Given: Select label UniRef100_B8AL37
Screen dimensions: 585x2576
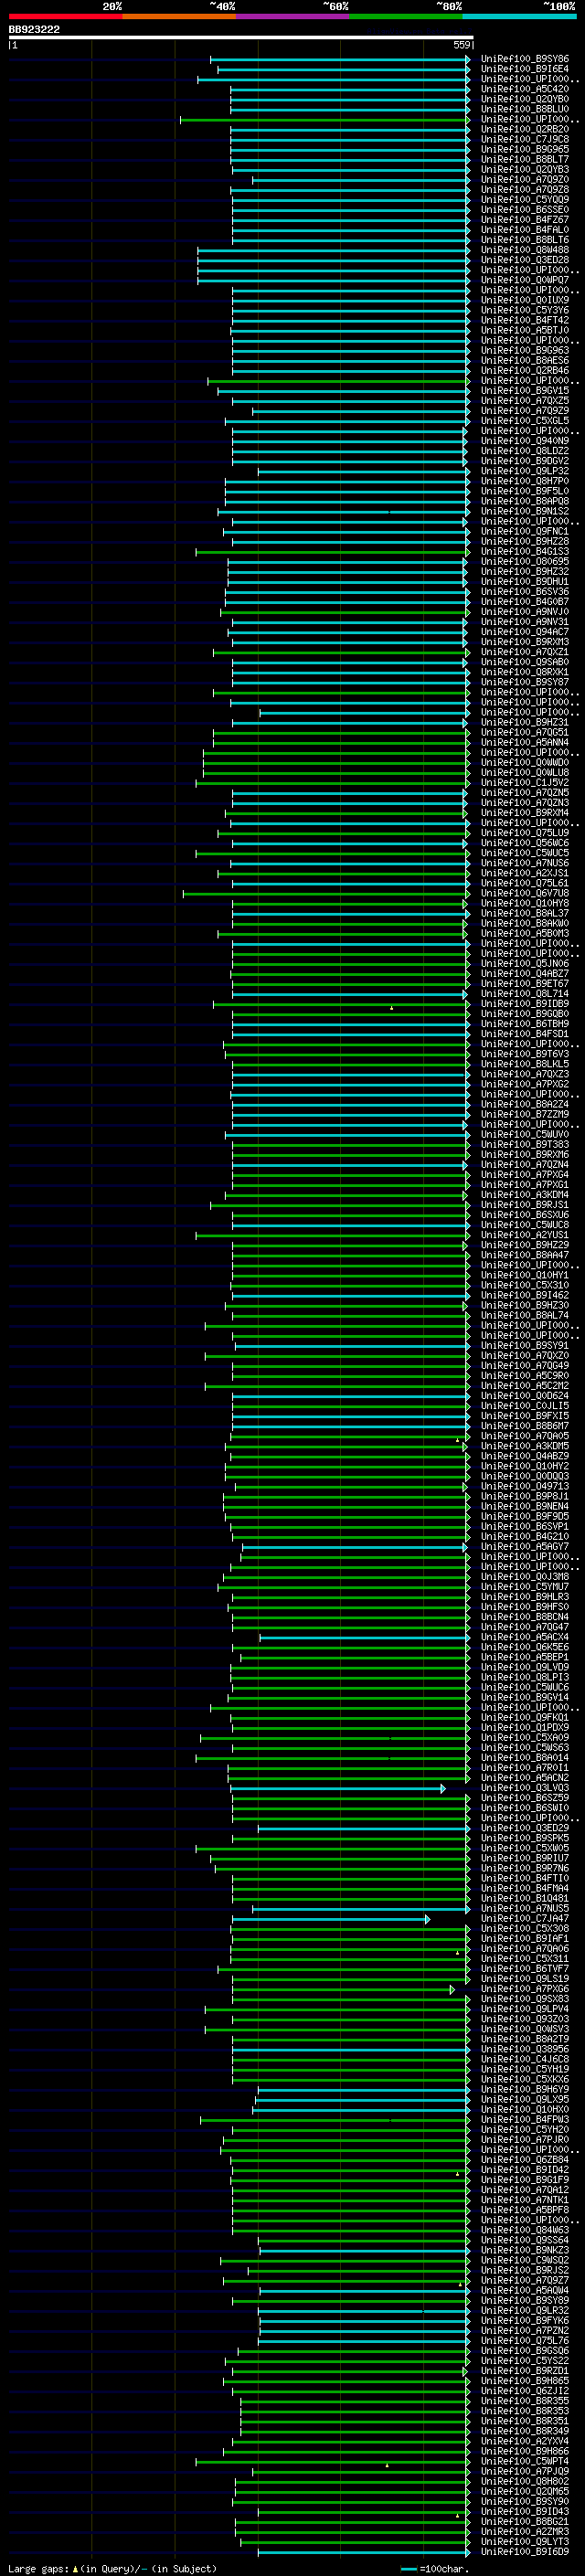Looking at the screenshot, I should click(524, 914).
